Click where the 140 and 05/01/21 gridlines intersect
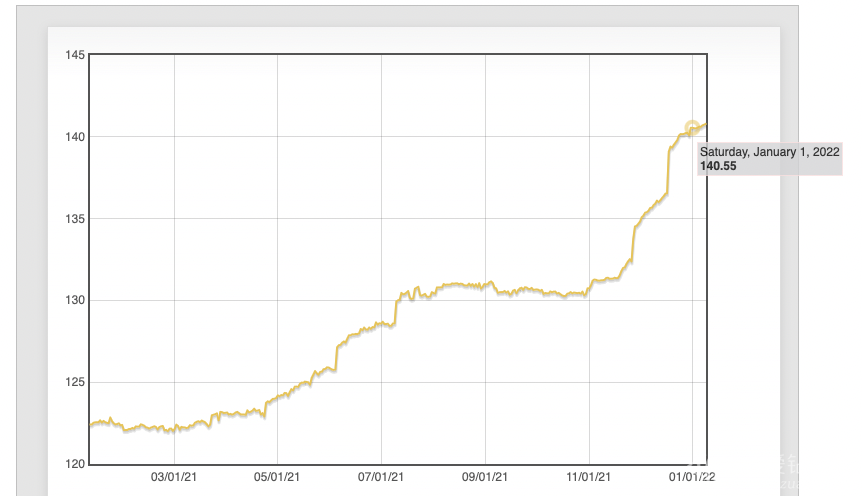The image size is (862, 496). [277, 136]
